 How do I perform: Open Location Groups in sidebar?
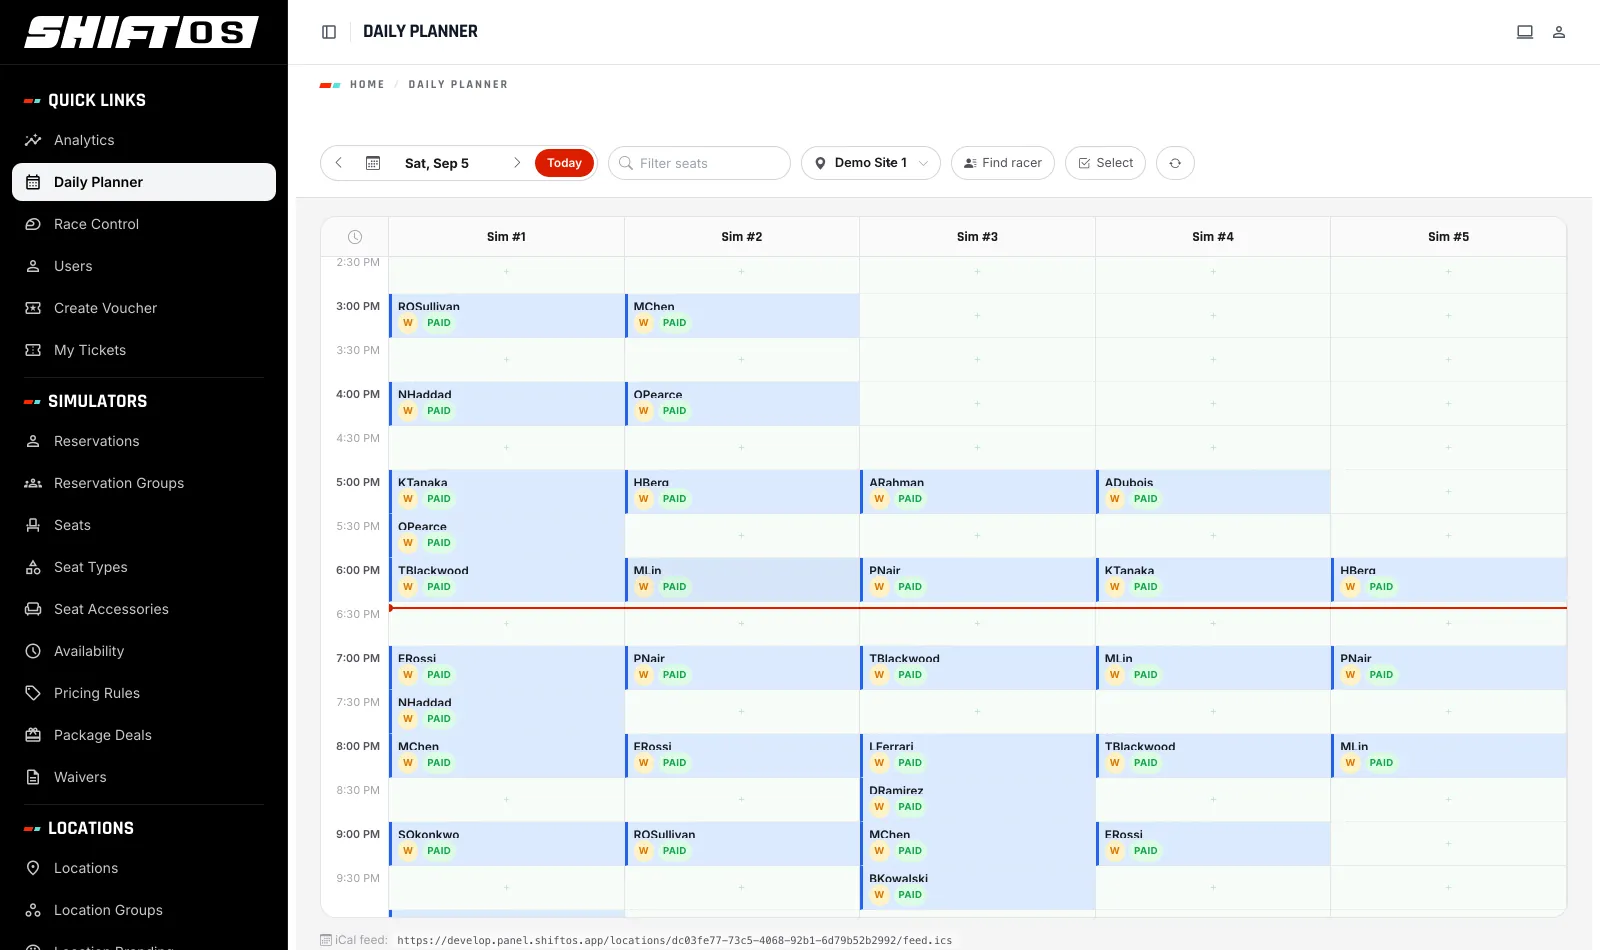point(144,910)
